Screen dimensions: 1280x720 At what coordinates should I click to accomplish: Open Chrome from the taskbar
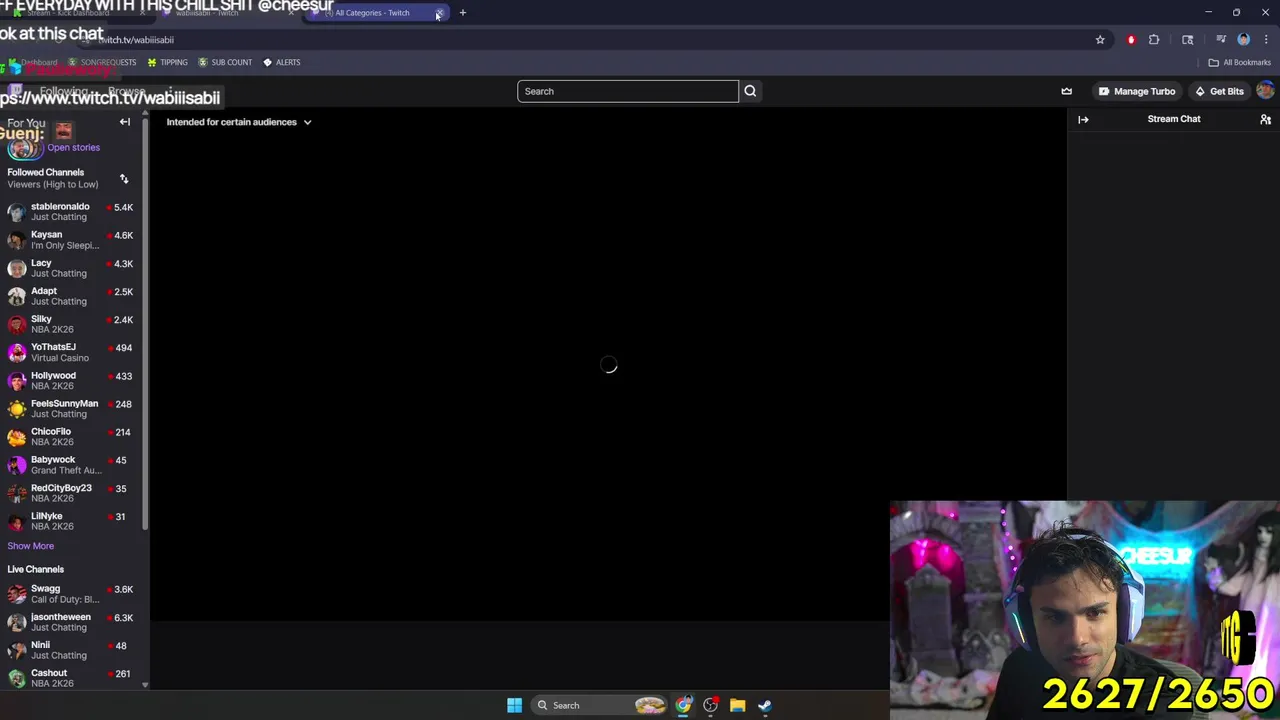click(683, 705)
